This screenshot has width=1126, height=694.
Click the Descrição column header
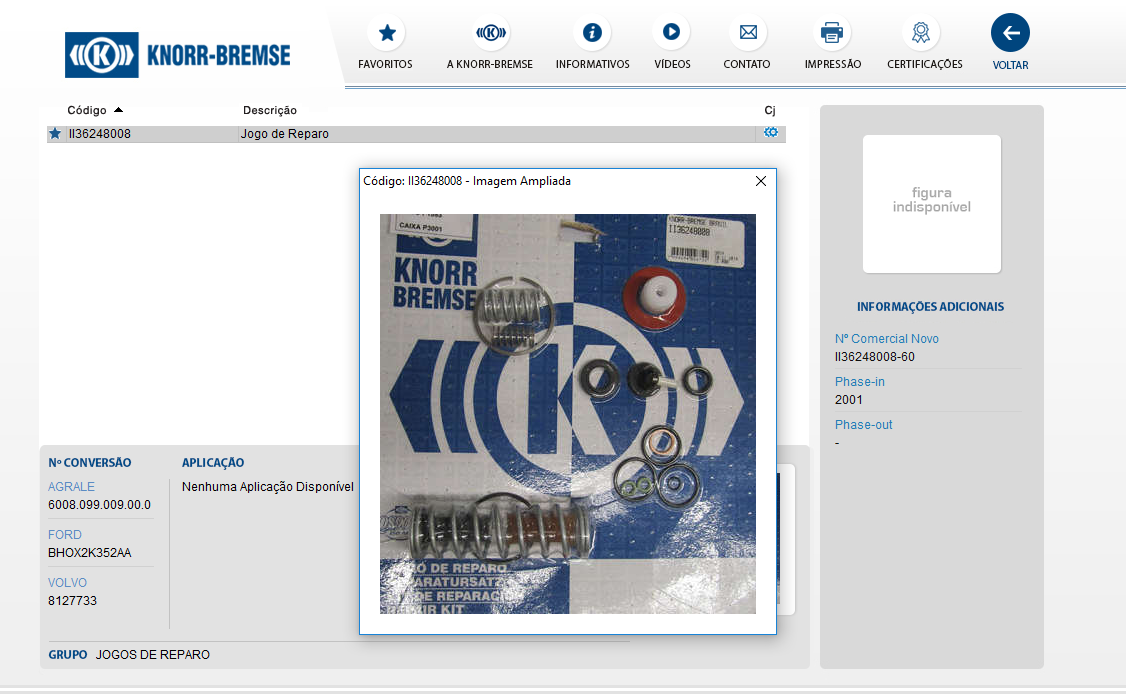270,110
